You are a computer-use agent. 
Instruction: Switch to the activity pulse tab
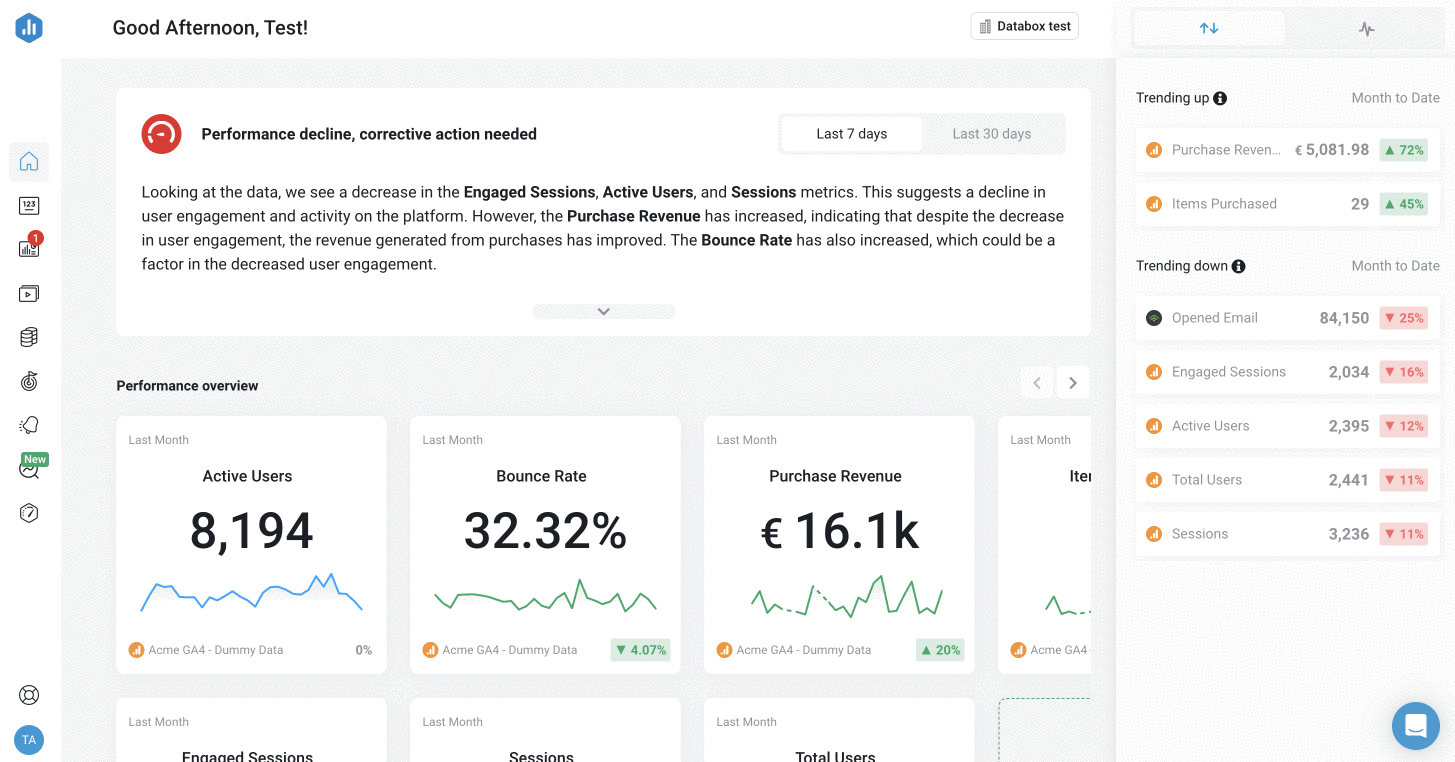[x=1366, y=28]
